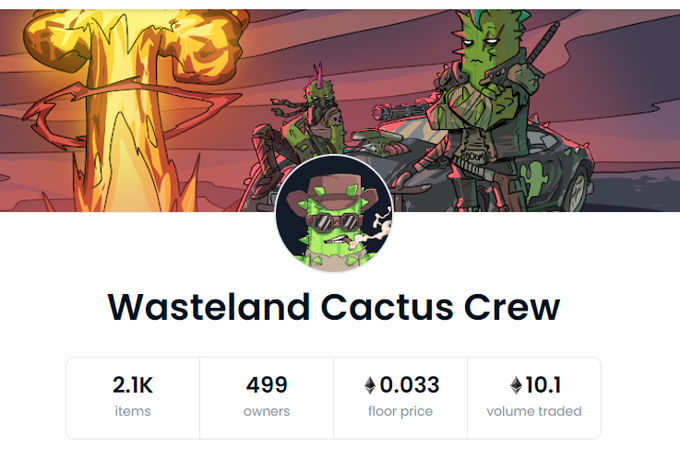Open the Wasteland Cactus Crew banner image

[340, 110]
